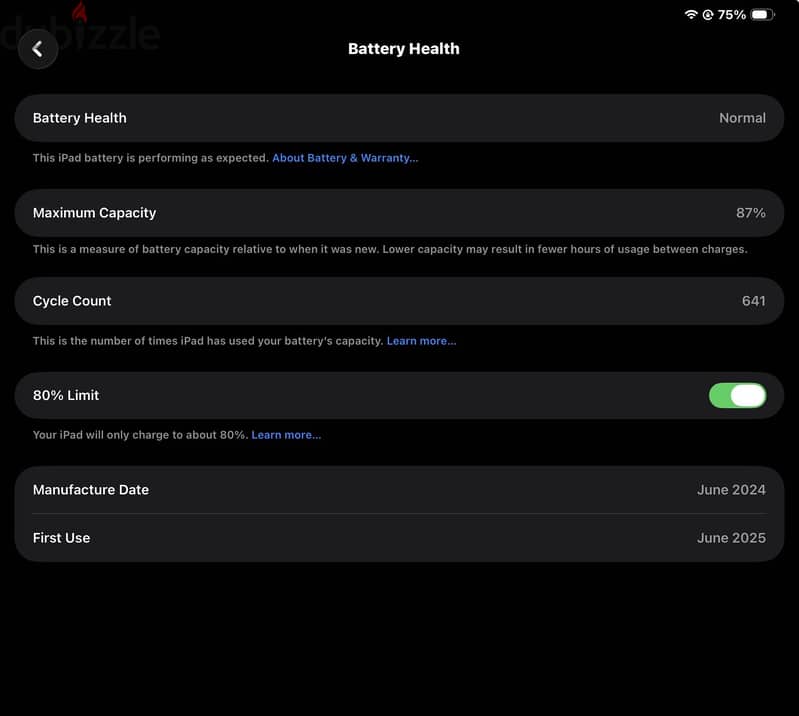Tap 'Your iPad will only charge' text

[141, 435]
